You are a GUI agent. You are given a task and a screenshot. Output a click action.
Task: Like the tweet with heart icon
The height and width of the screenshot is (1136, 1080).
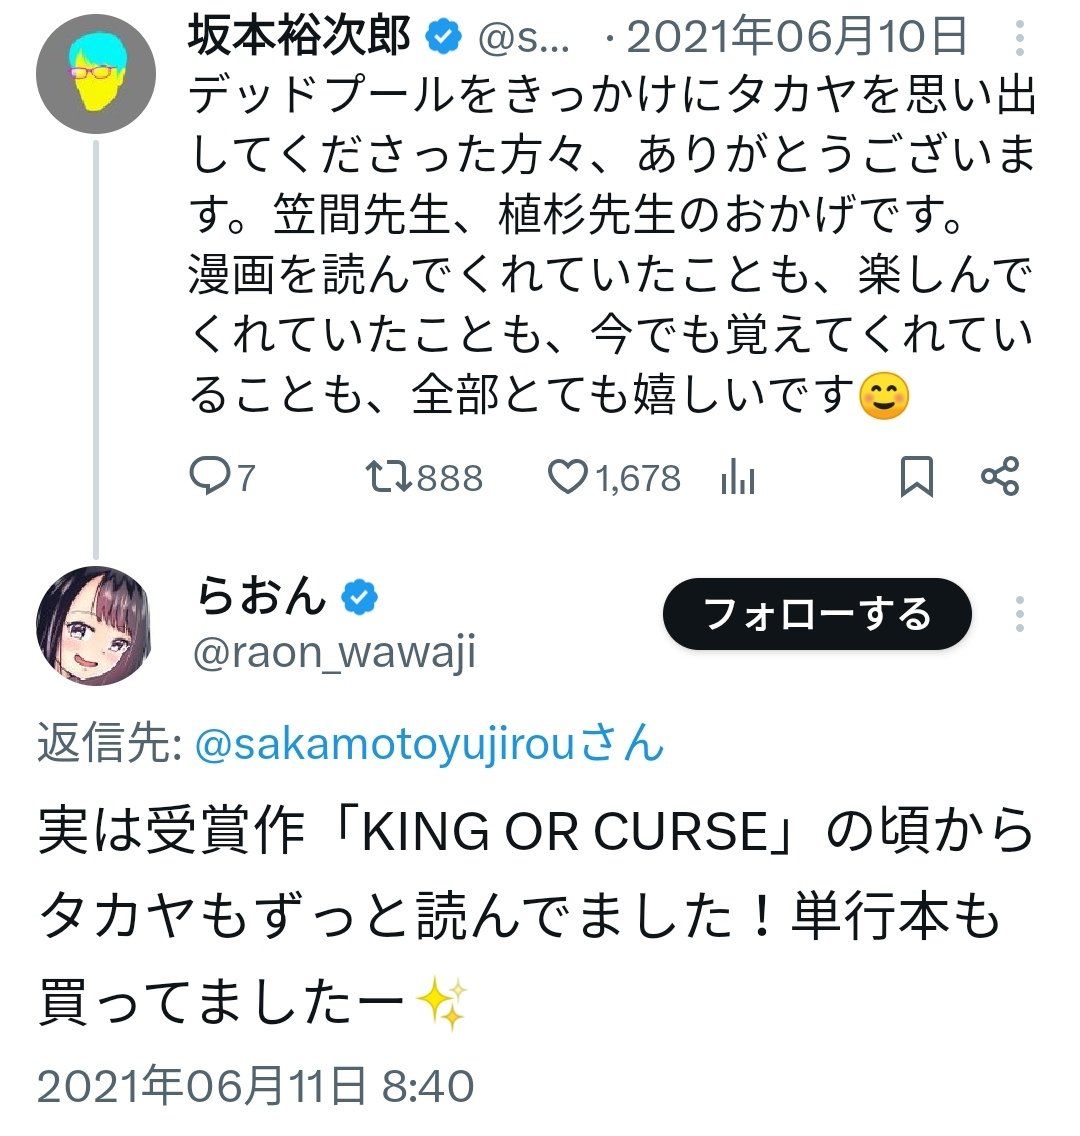click(568, 478)
